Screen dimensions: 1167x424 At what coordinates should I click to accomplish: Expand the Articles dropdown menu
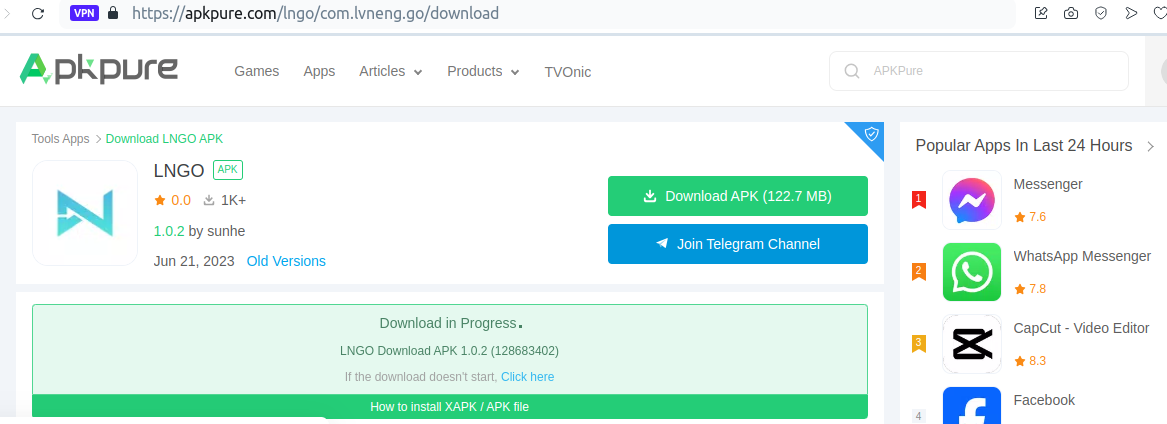coord(390,72)
